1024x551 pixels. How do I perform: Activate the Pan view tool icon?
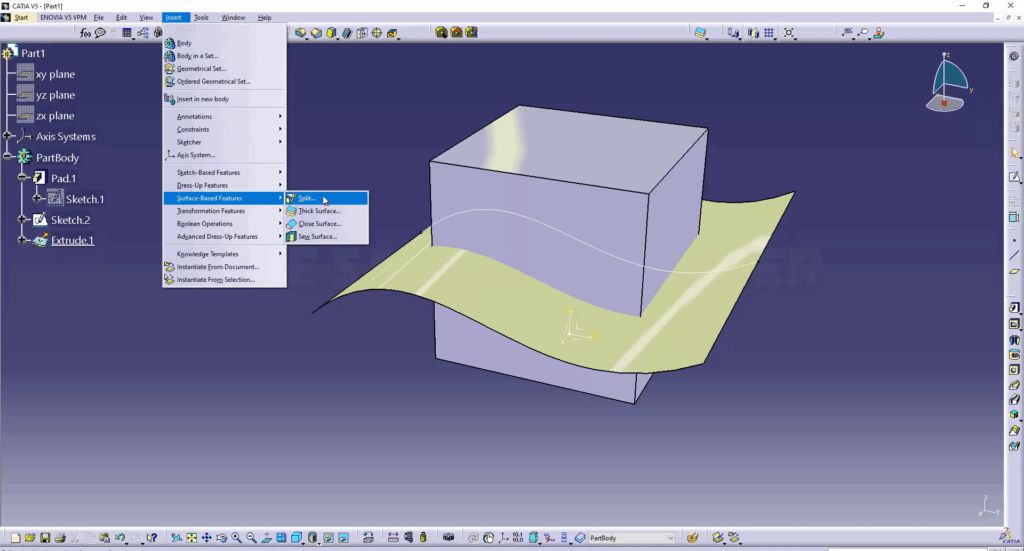pos(206,538)
